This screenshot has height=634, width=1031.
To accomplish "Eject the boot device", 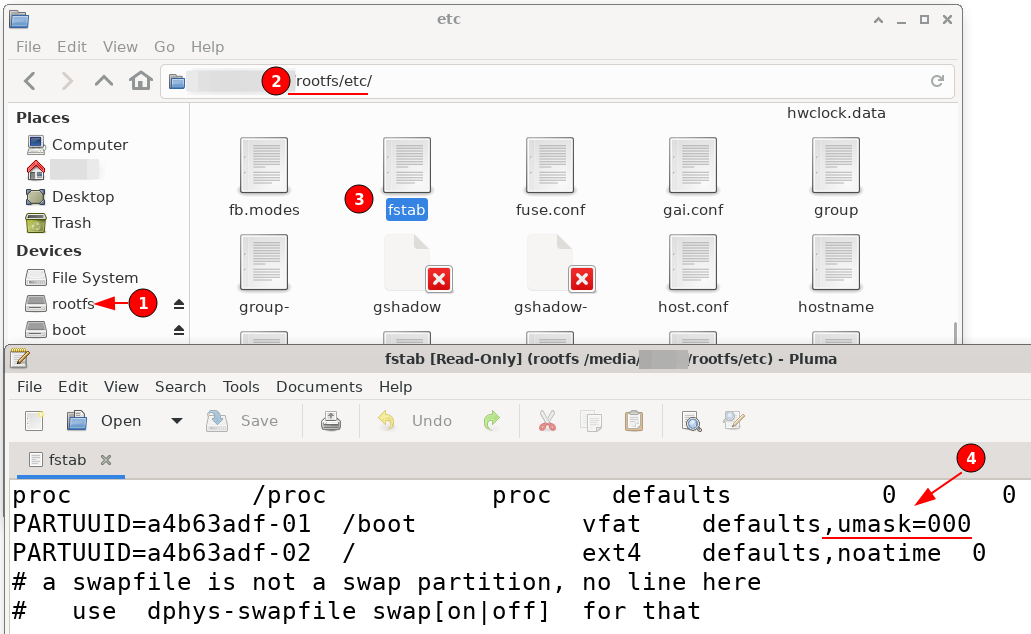I will coord(179,329).
